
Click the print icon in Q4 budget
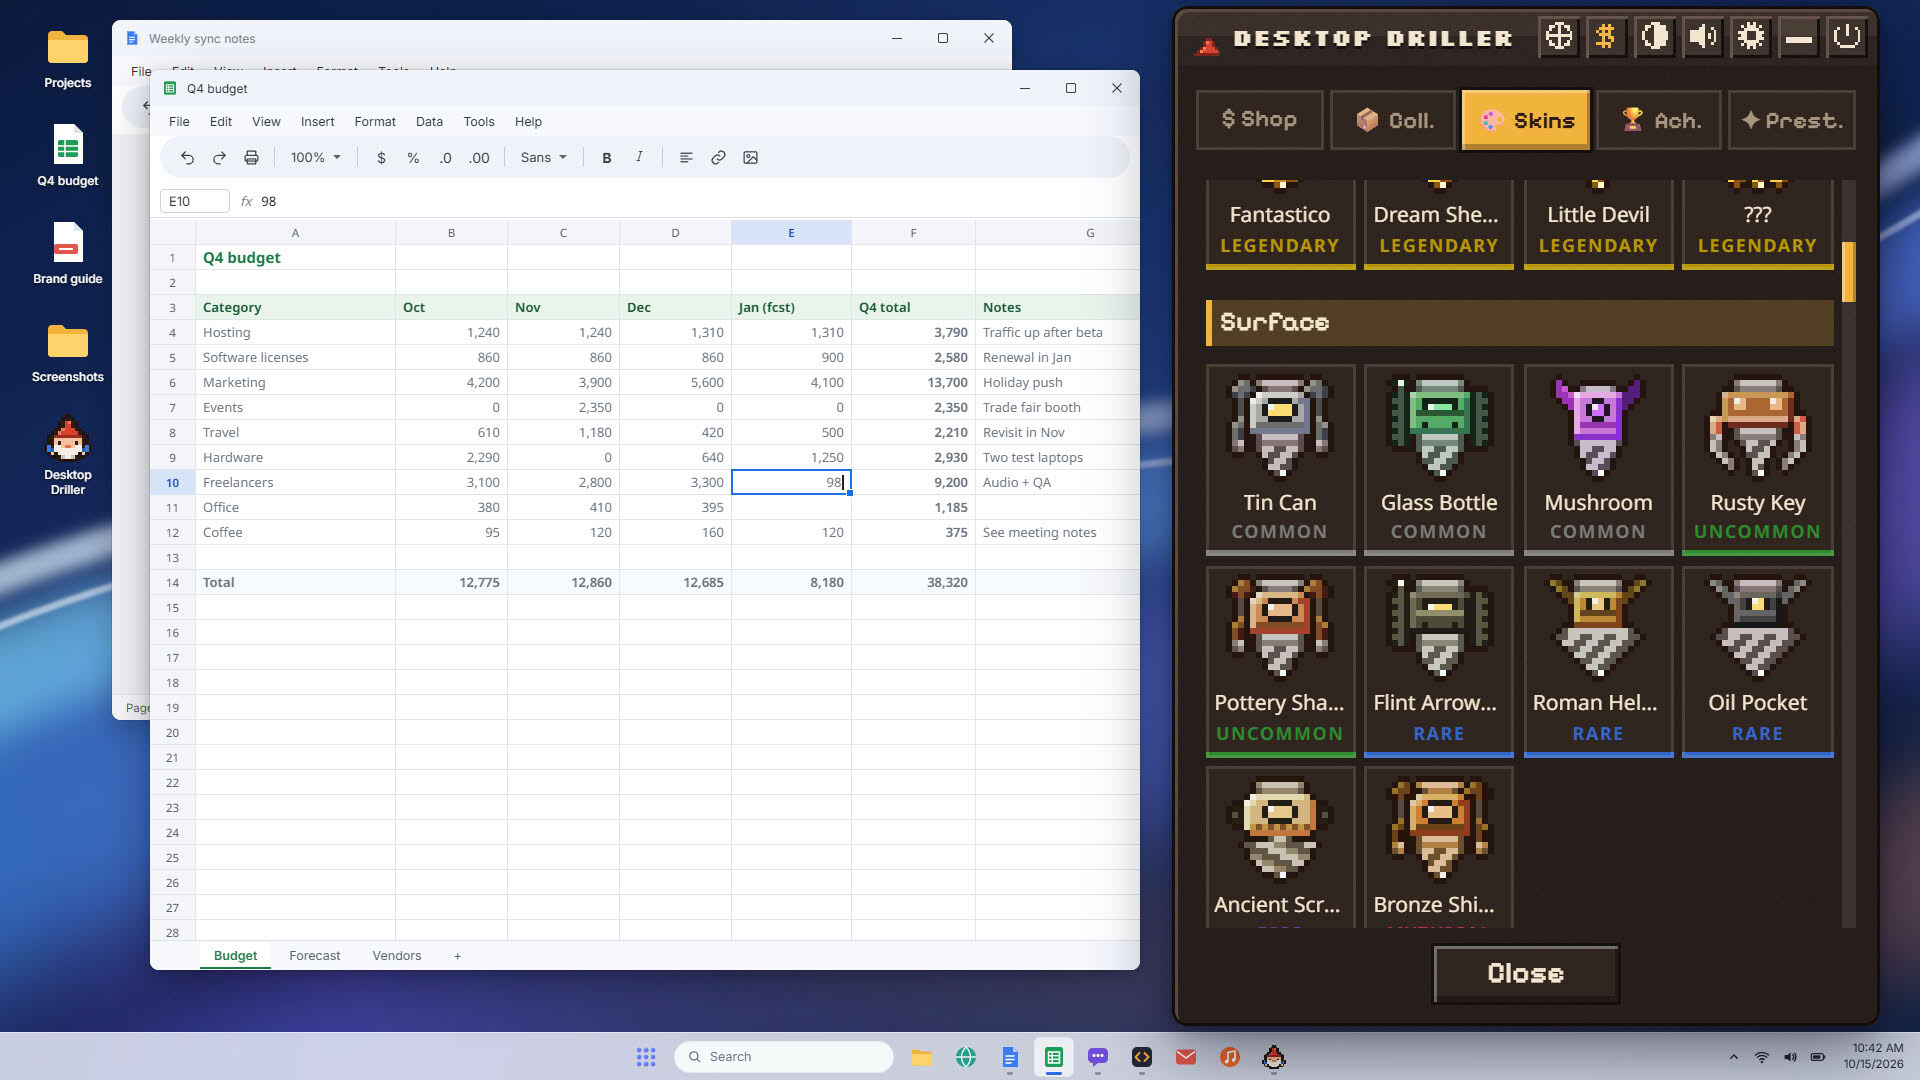pyautogui.click(x=251, y=158)
